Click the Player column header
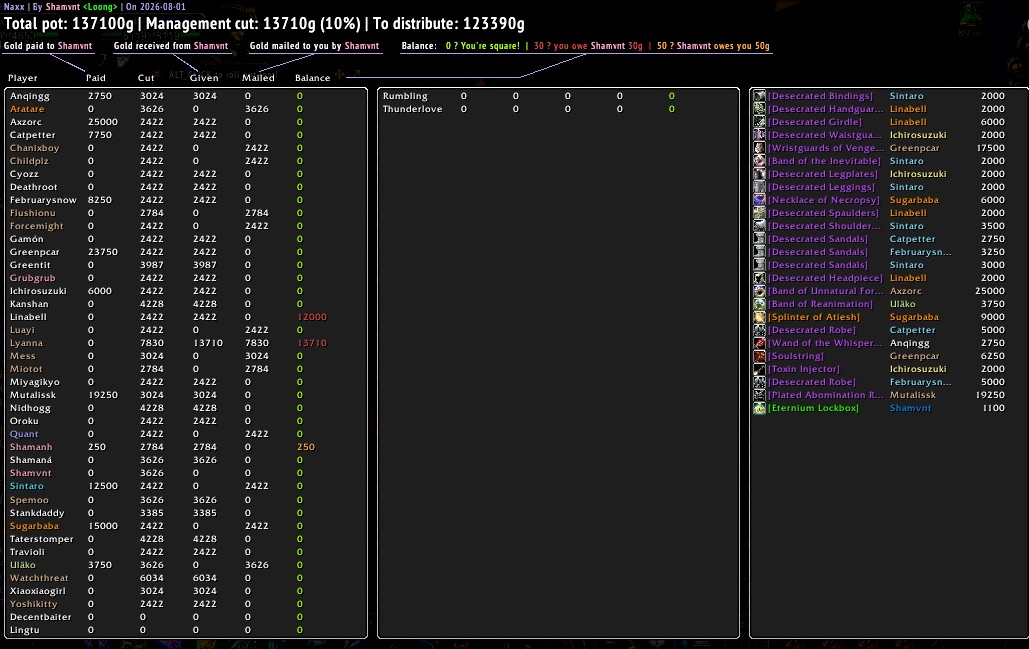This screenshot has height=649, width=1029. click(x=22, y=78)
